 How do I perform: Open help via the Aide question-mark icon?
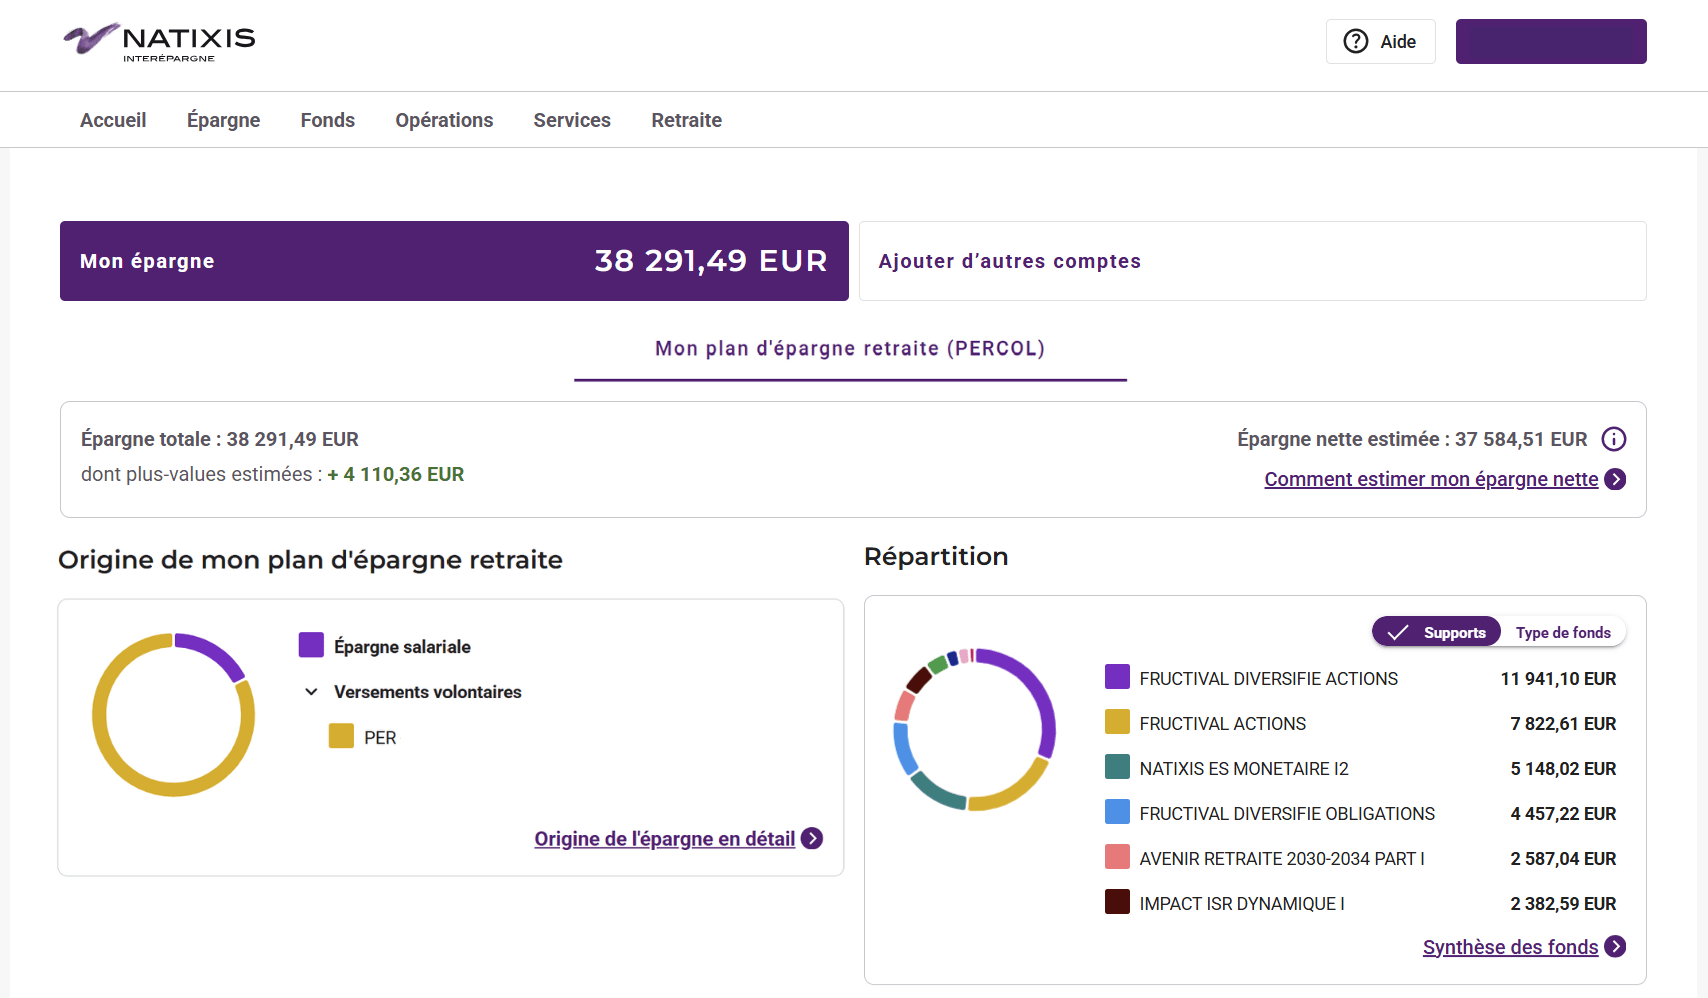click(1356, 41)
